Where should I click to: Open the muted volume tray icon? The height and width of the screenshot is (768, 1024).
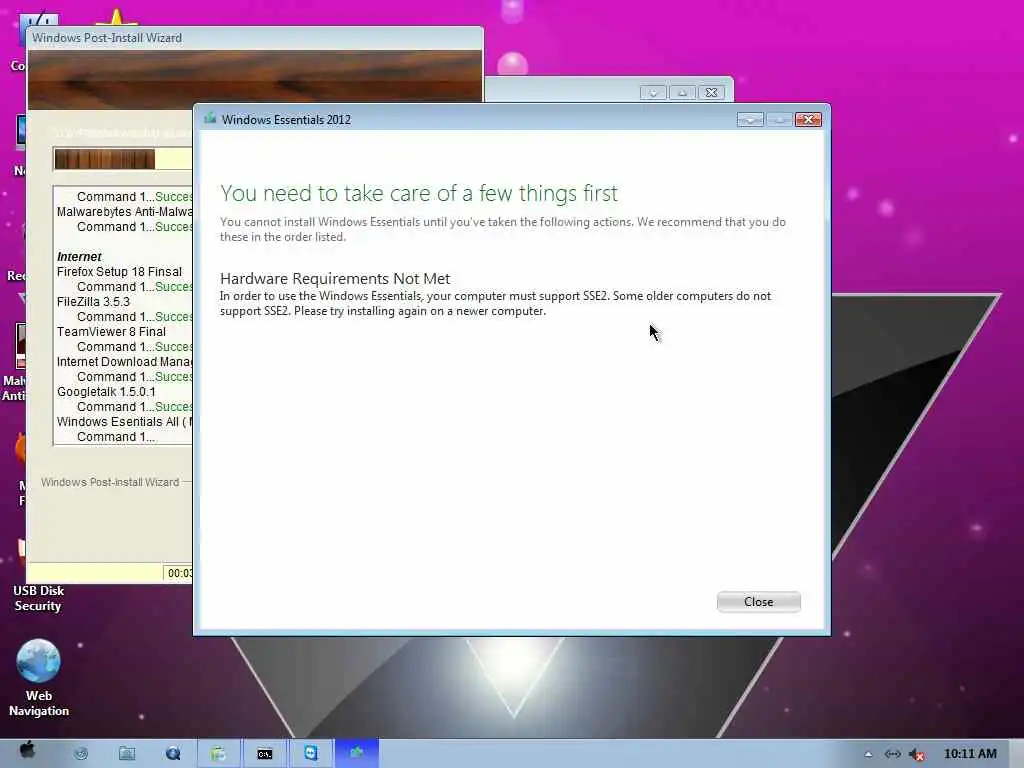(917, 754)
